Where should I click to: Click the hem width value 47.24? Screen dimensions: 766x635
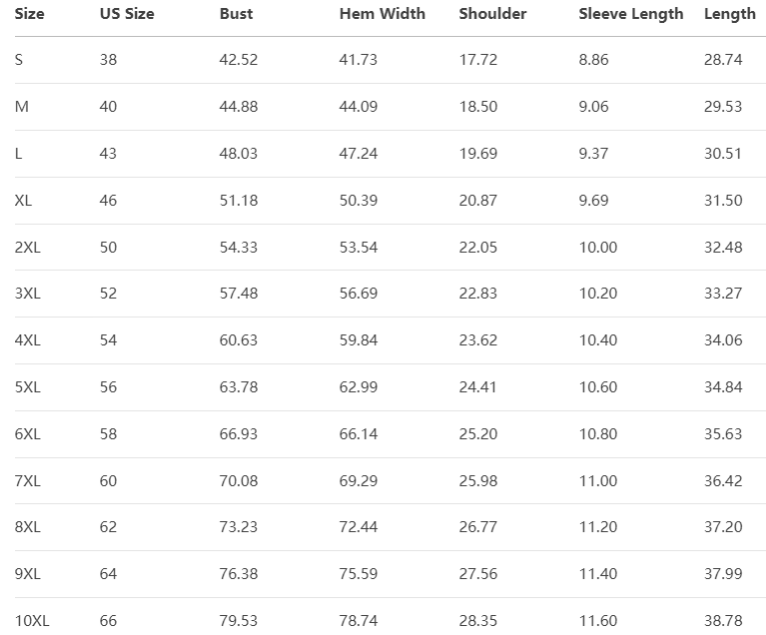358,154
